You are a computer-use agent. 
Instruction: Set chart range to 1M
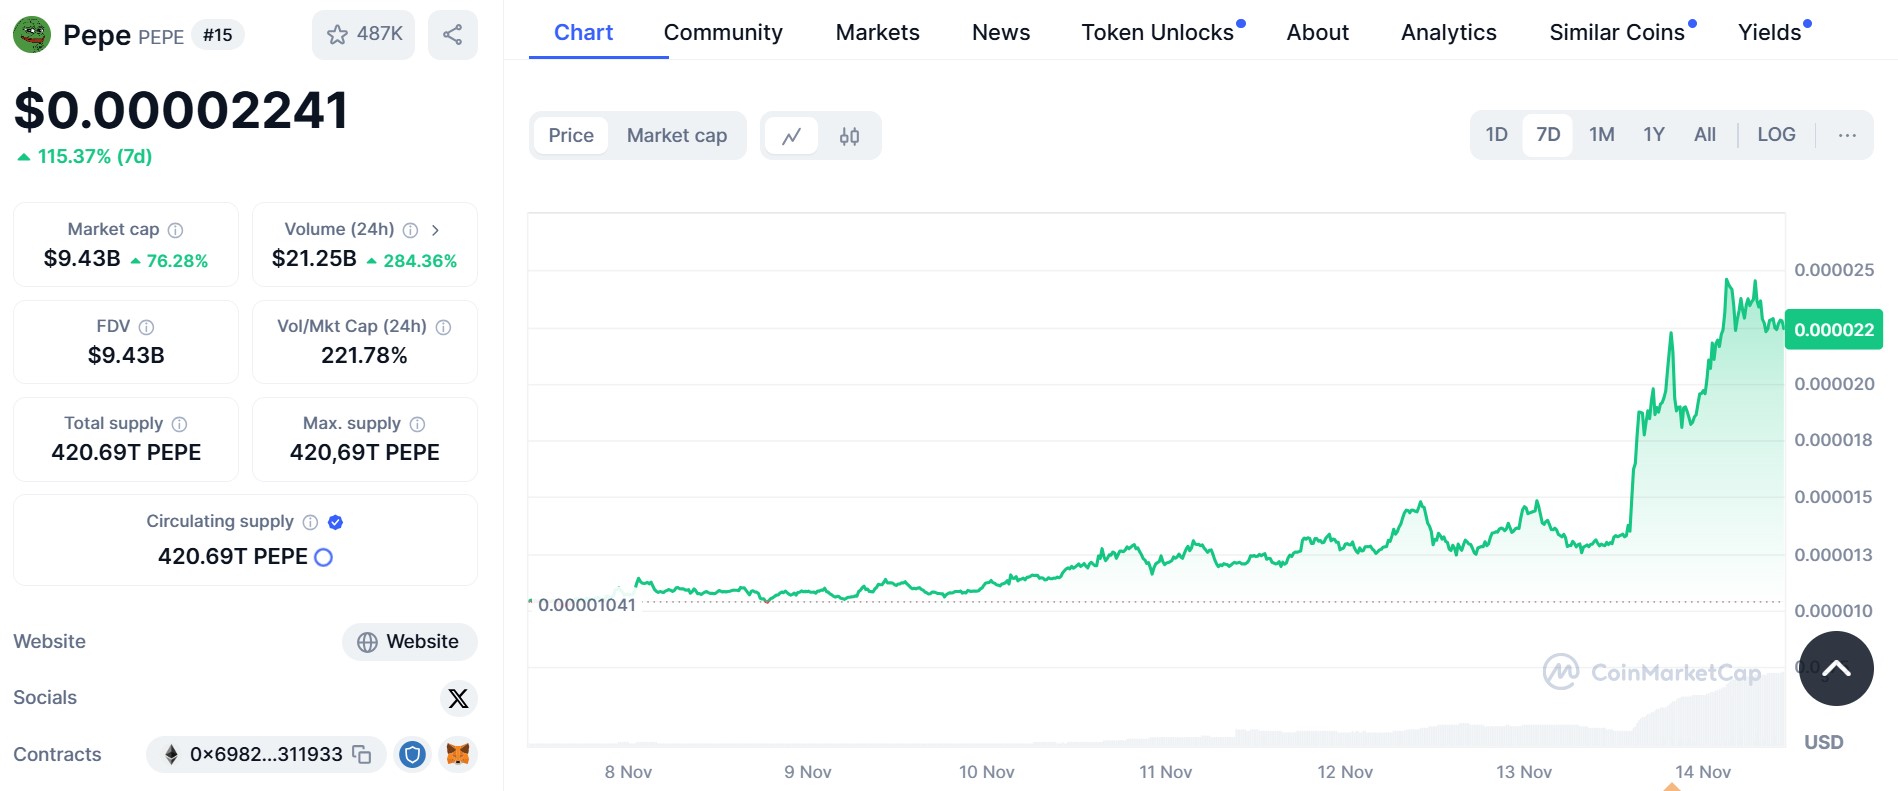click(x=1602, y=134)
